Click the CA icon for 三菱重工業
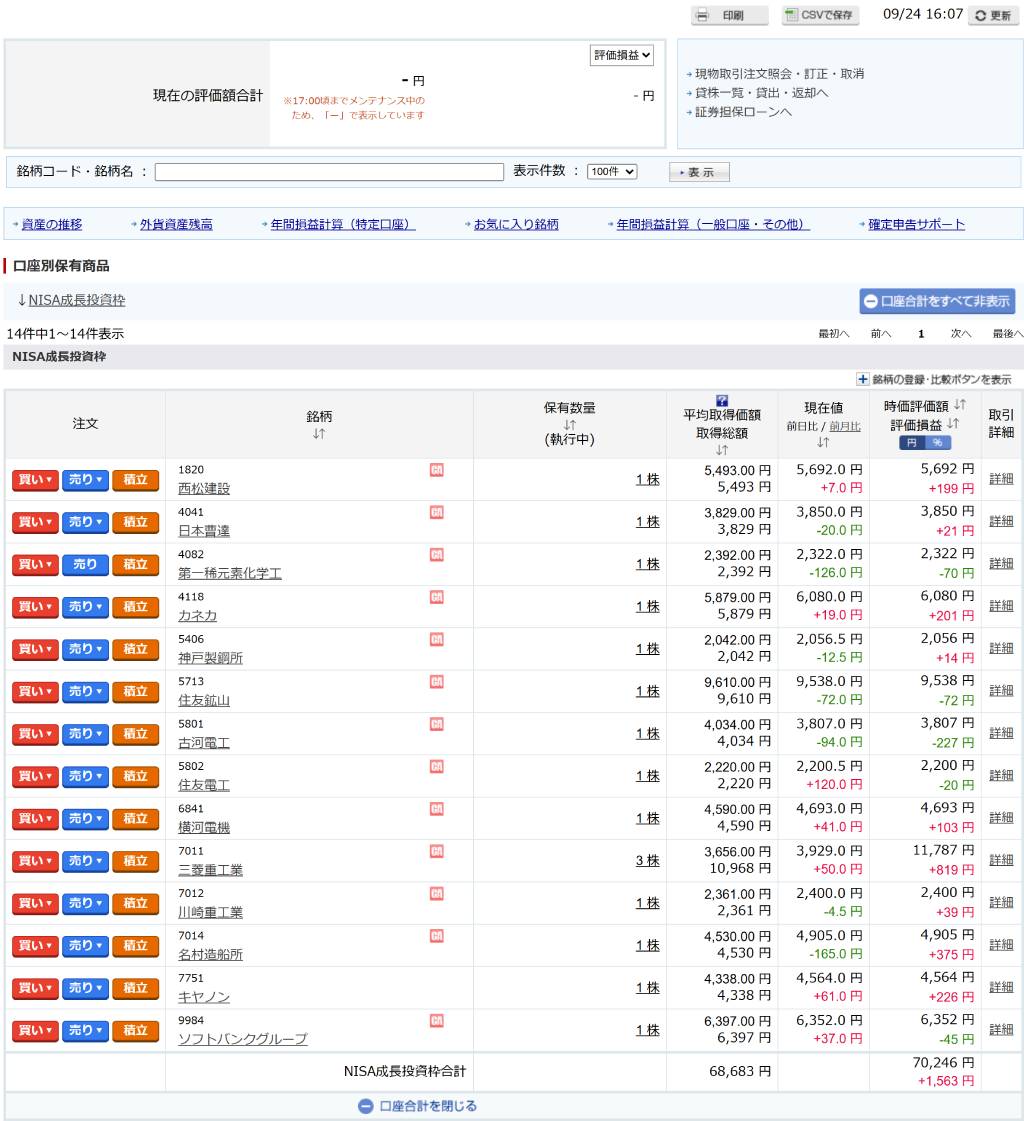This screenshot has width=1024, height=1121. [x=436, y=851]
